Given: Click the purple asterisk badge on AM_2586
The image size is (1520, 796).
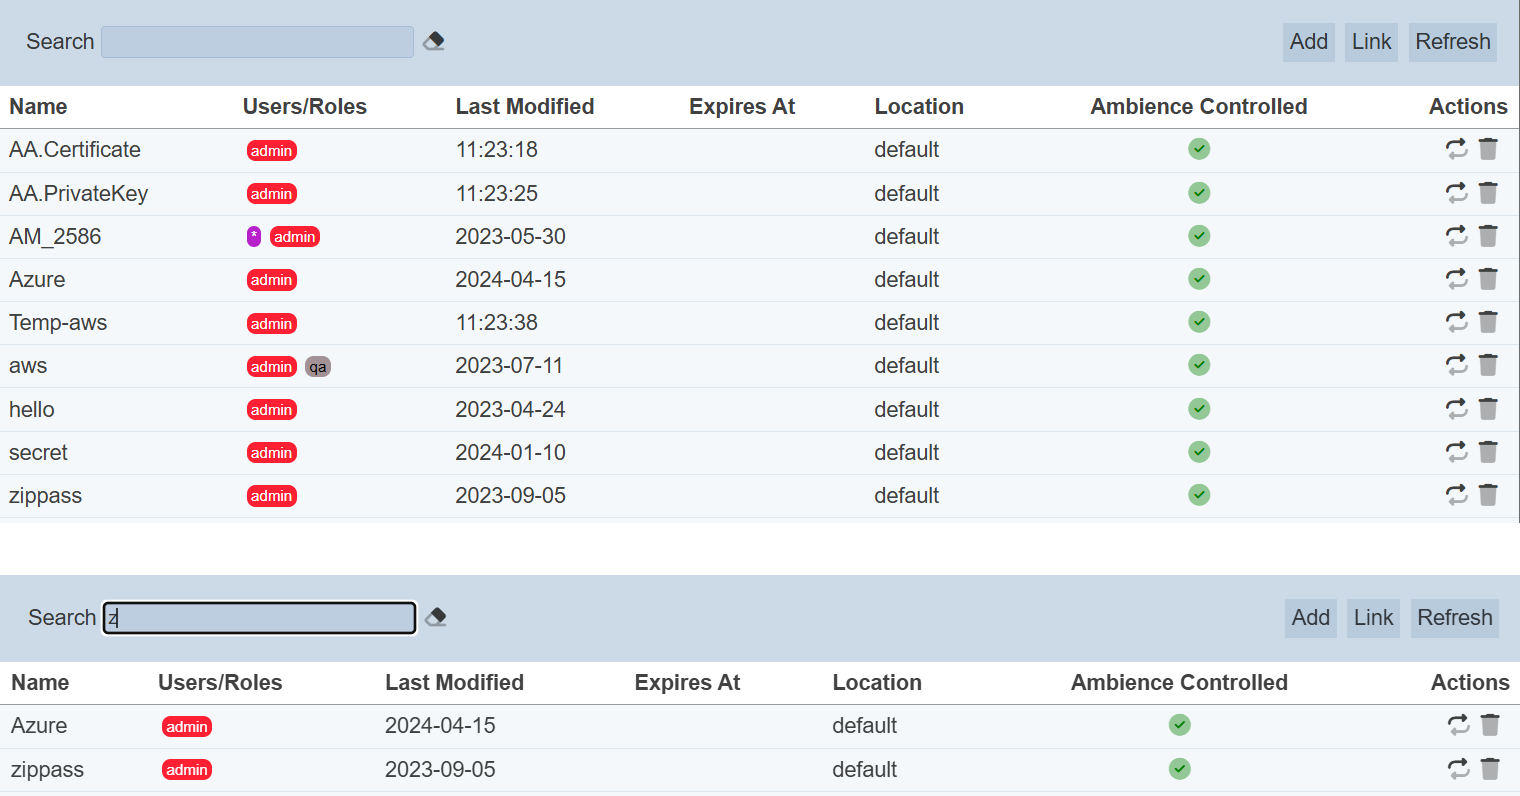Looking at the screenshot, I should pyautogui.click(x=254, y=236).
